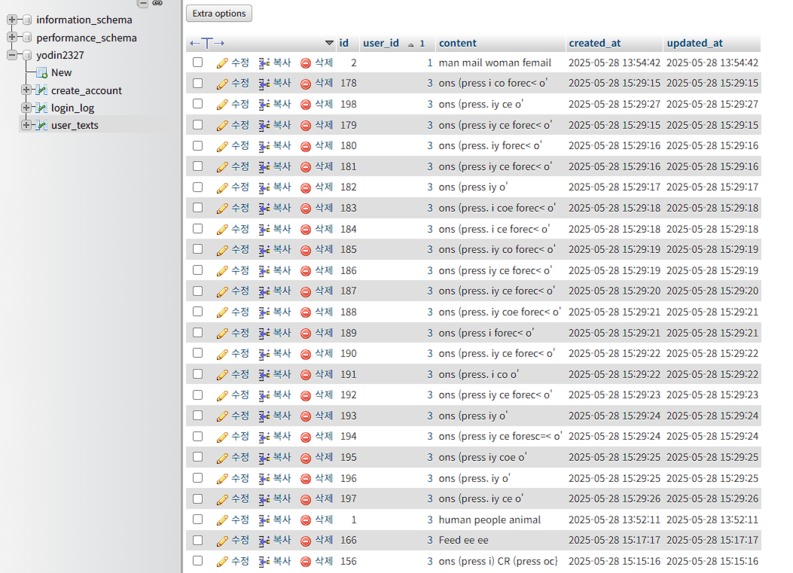Sort by the updated_at column header
Image resolution: width=793 pixels, height=573 pixels.
(695, 43)
